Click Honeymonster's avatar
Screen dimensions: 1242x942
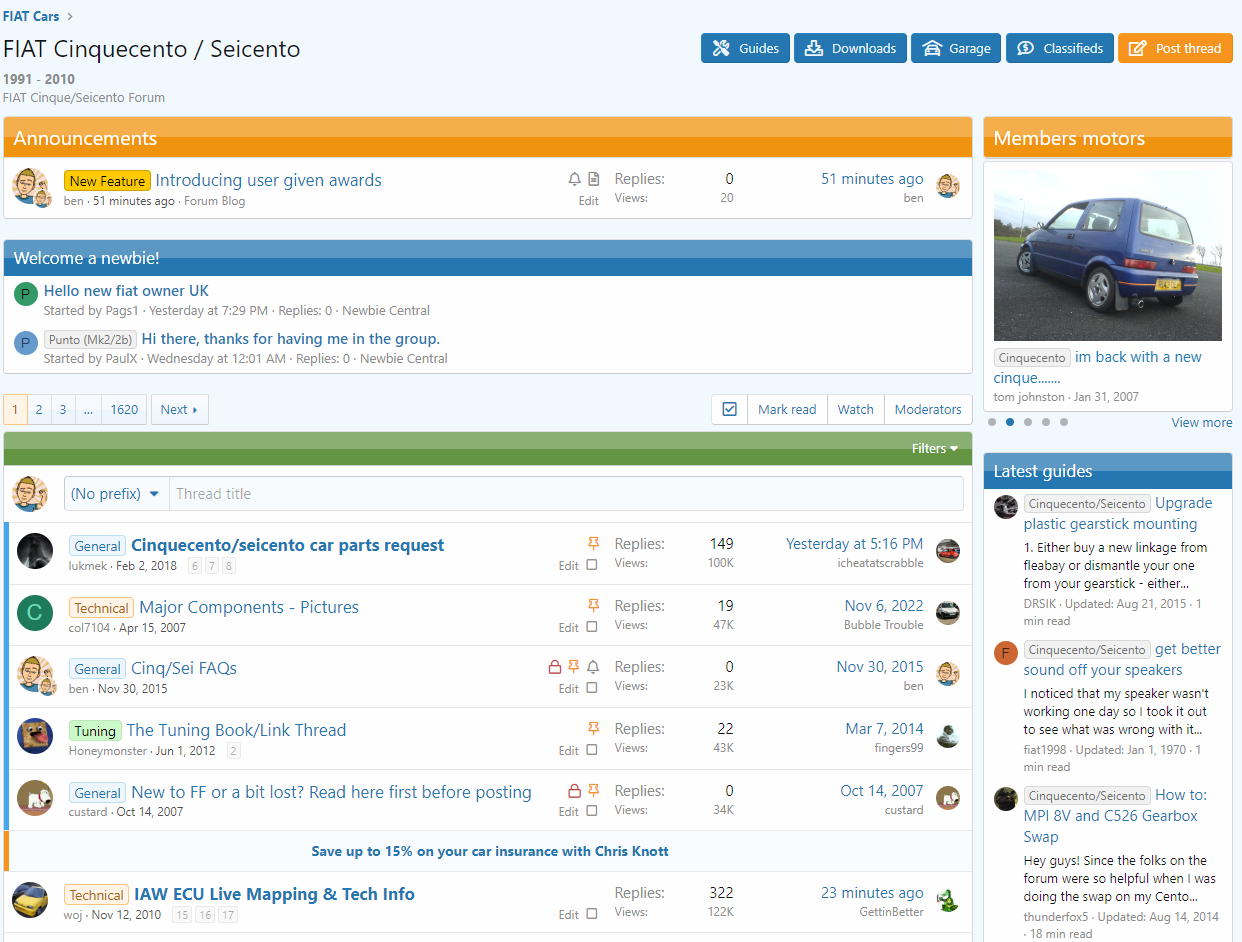point(35,736)
